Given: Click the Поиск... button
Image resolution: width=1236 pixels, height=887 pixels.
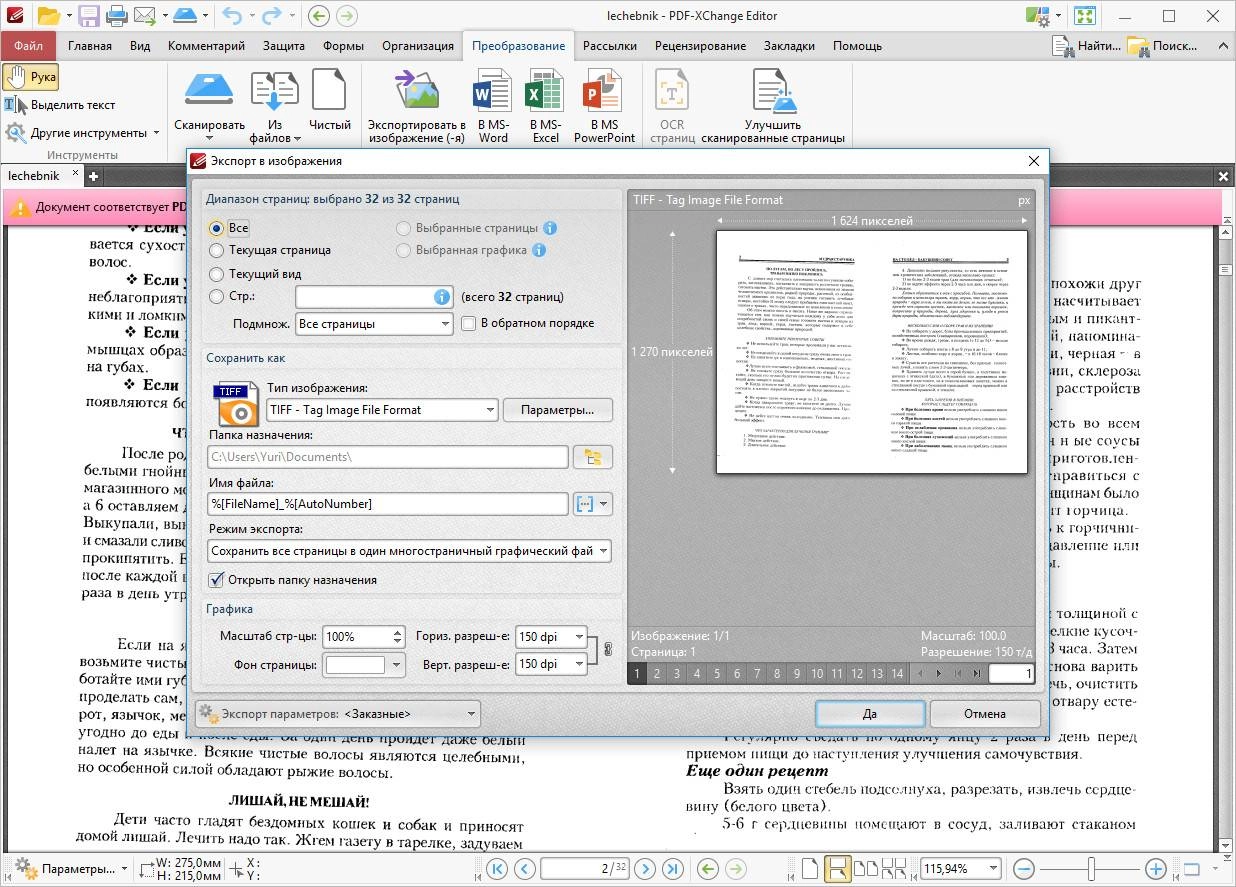Looking at the screenshot, I should [1162, 46].
